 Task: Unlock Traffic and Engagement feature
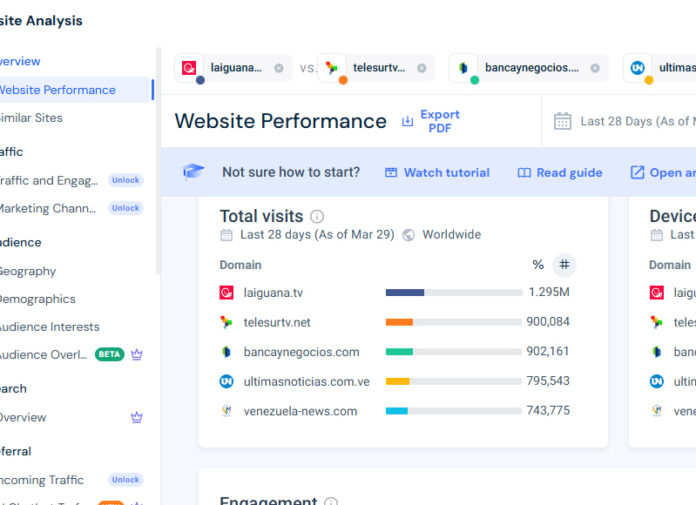pos(126,180)
